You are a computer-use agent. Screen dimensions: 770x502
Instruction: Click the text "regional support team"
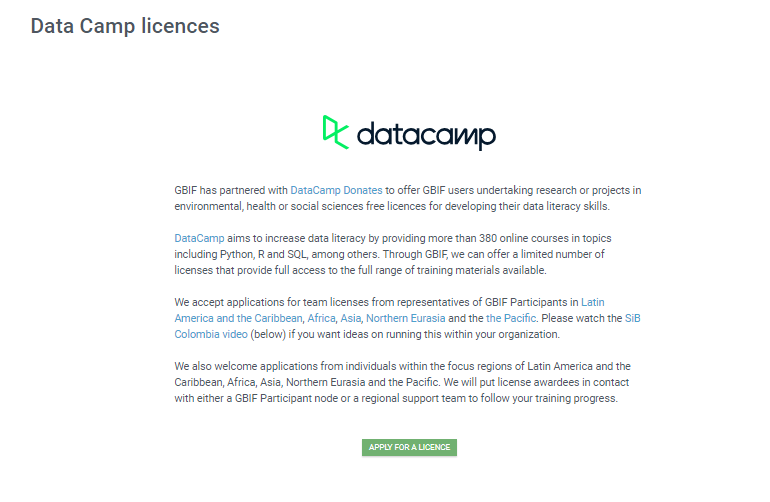coord(413,398)
